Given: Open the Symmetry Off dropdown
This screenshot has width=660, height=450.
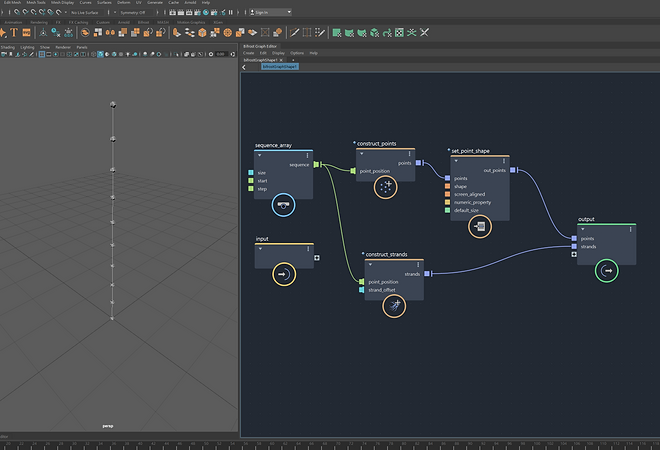Looking at the screenshot, I should [x=136, y=12].
